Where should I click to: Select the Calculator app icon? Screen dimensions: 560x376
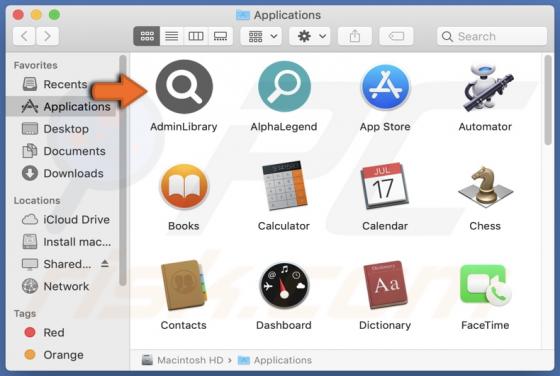point(284,186)
